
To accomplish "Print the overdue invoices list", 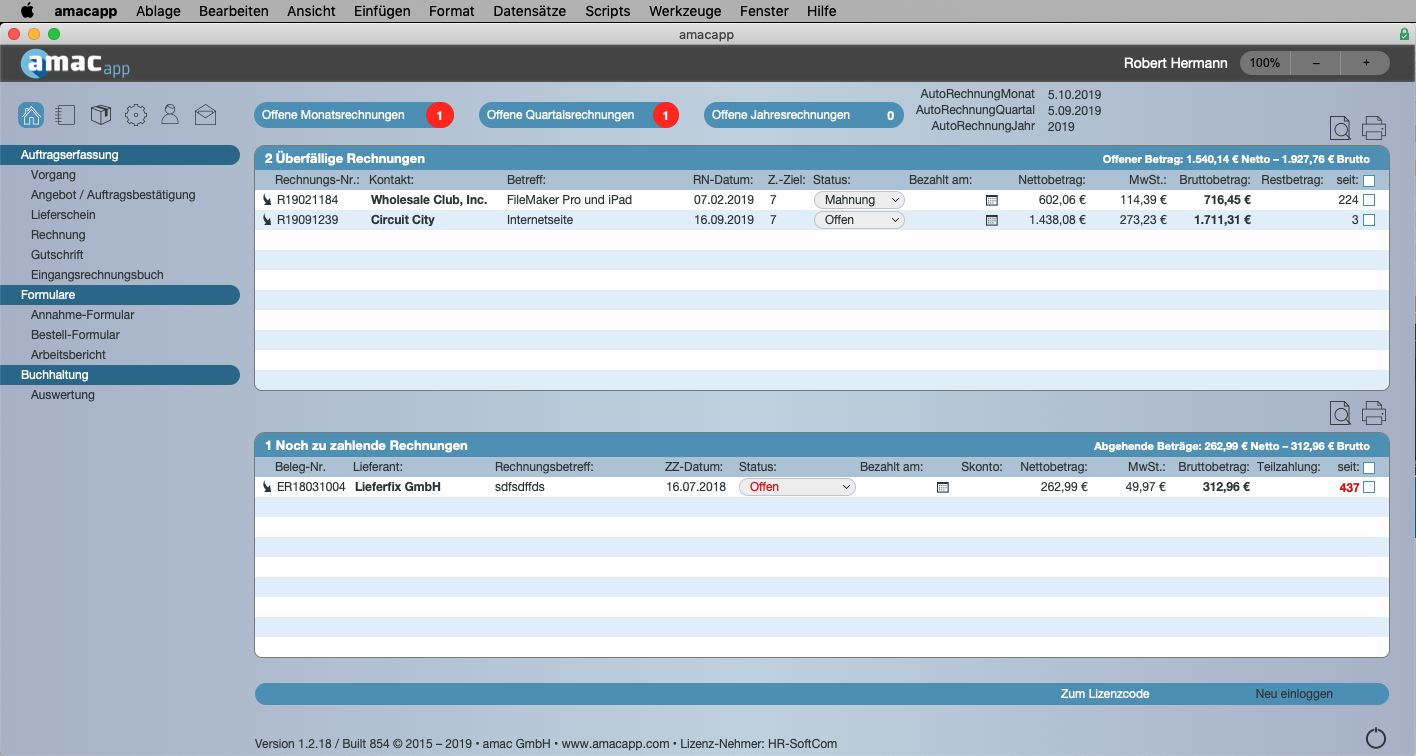I will pyautogui.click(x=1374, y=128).
